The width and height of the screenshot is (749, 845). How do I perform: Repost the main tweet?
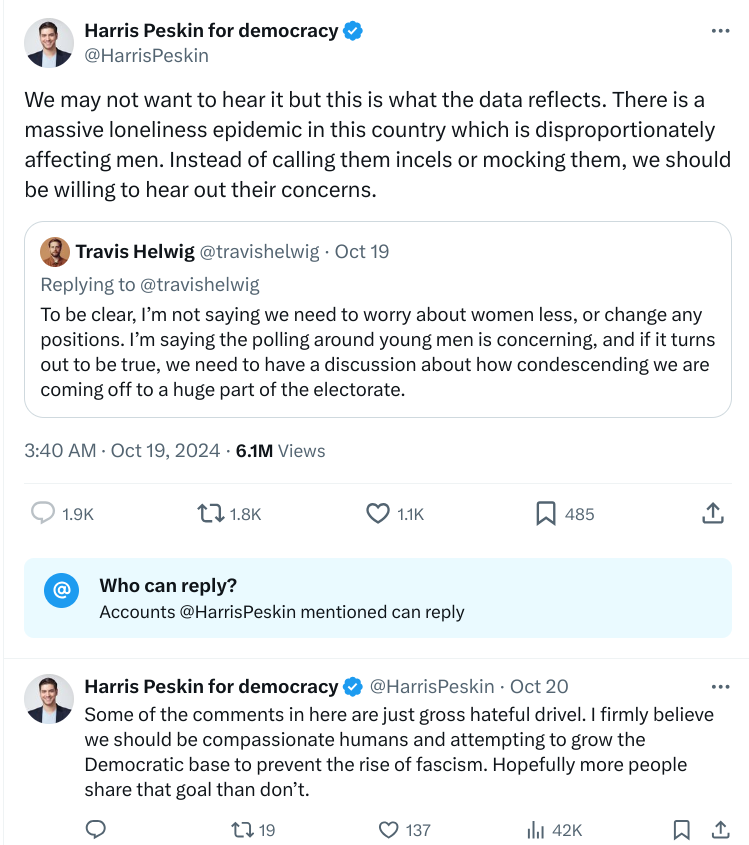click(210, 513)
